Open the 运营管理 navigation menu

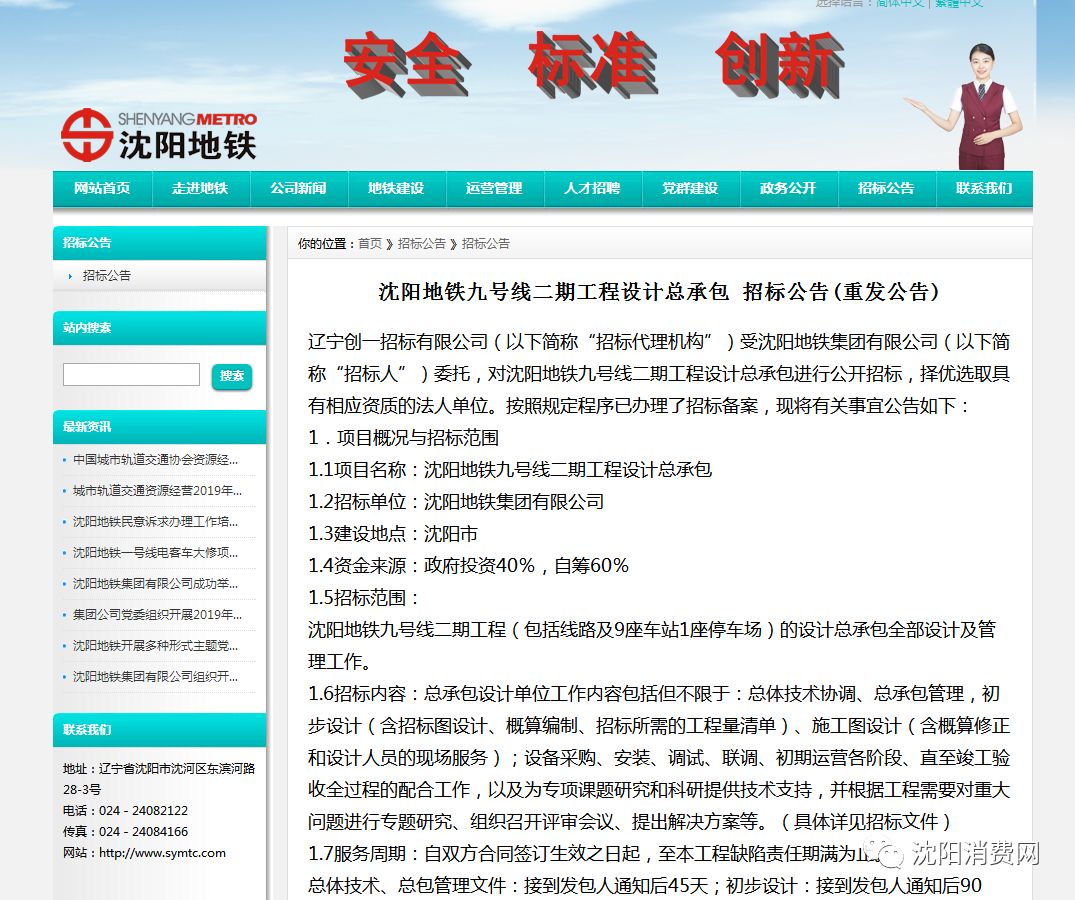click(494, 188)
